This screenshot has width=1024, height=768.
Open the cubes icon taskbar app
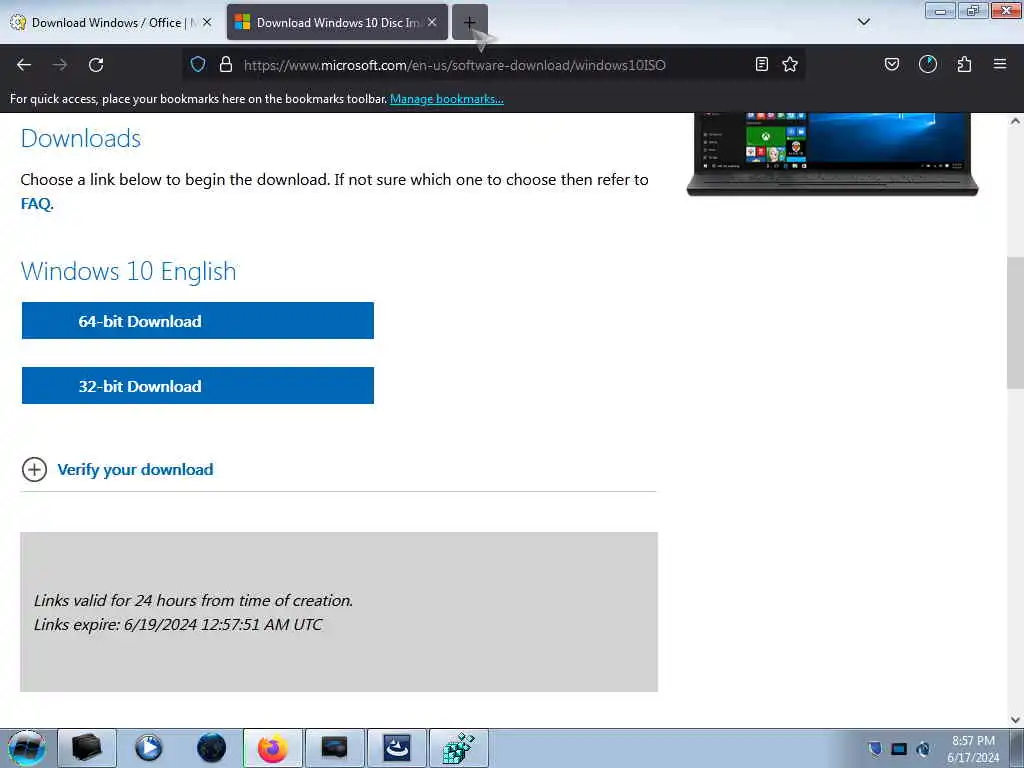point(458,748)
